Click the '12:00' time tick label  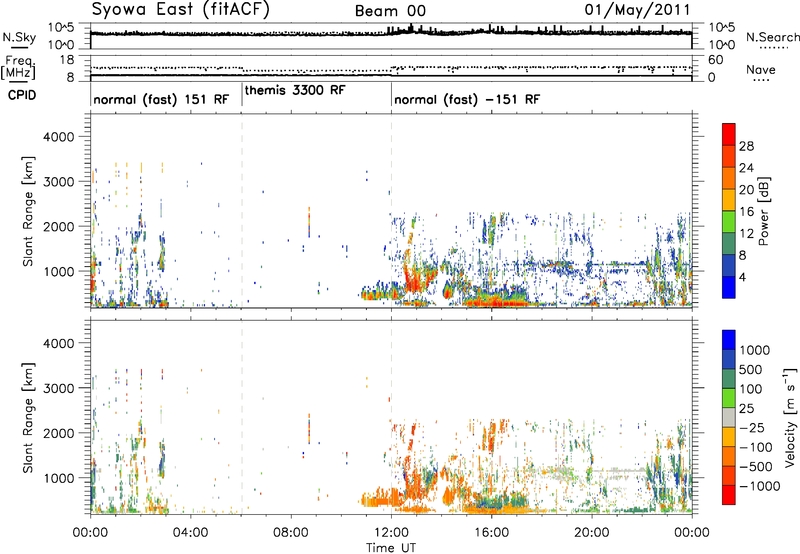391,533
